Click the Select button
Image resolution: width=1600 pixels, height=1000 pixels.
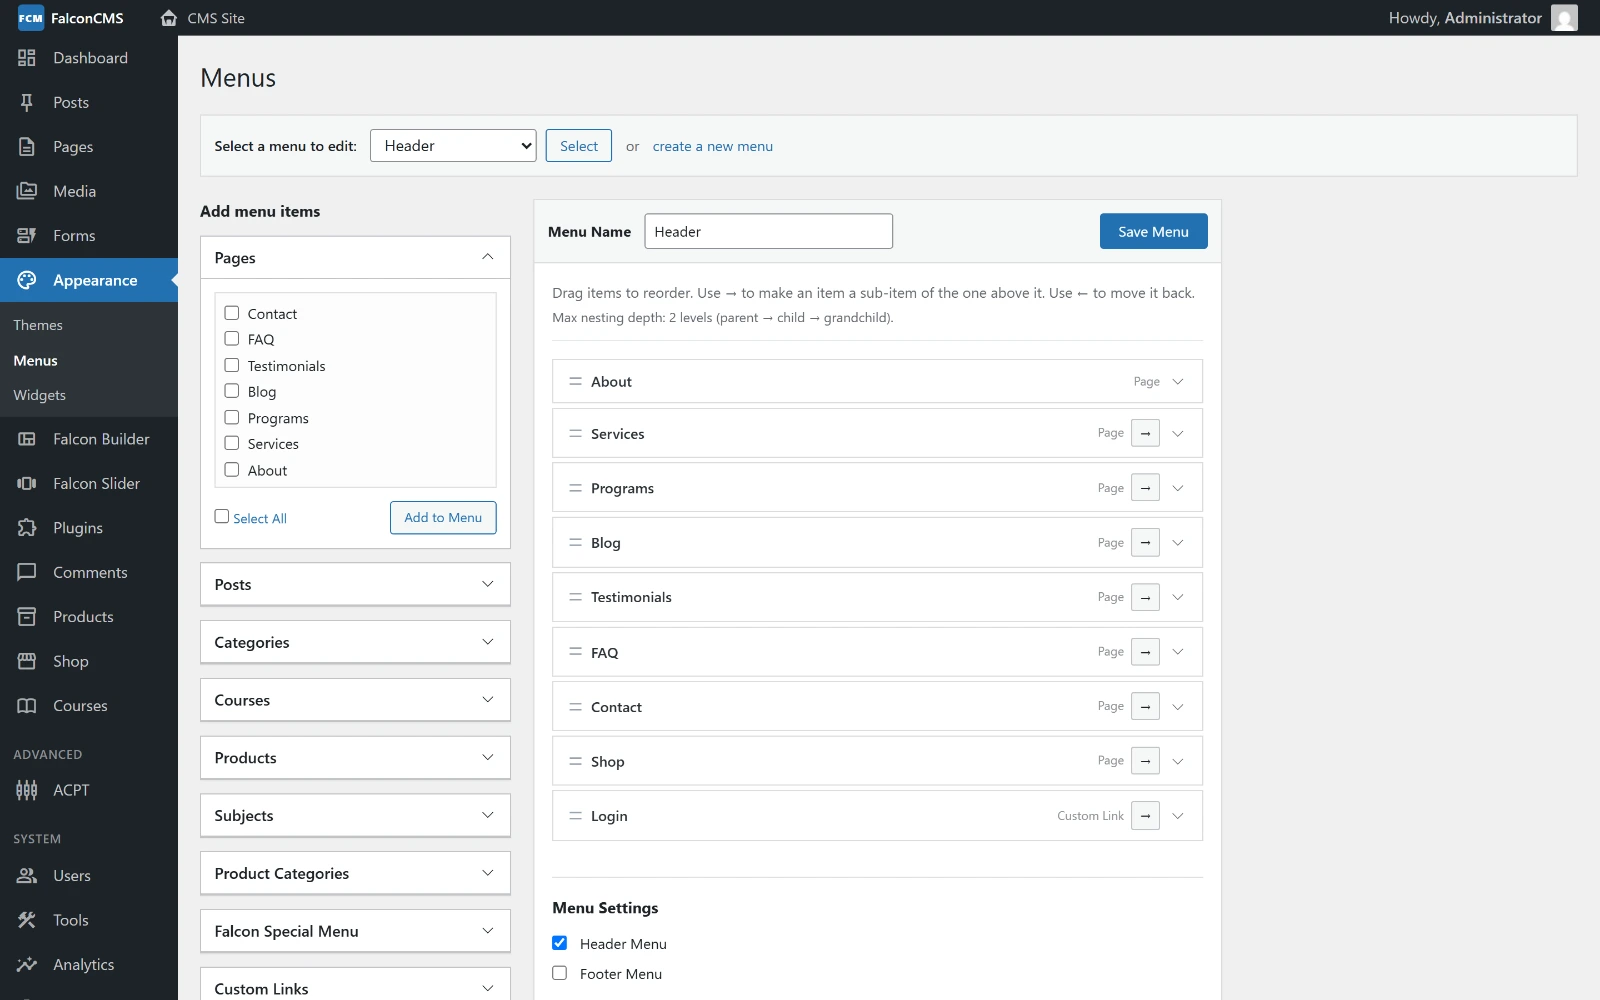(579, 146)
